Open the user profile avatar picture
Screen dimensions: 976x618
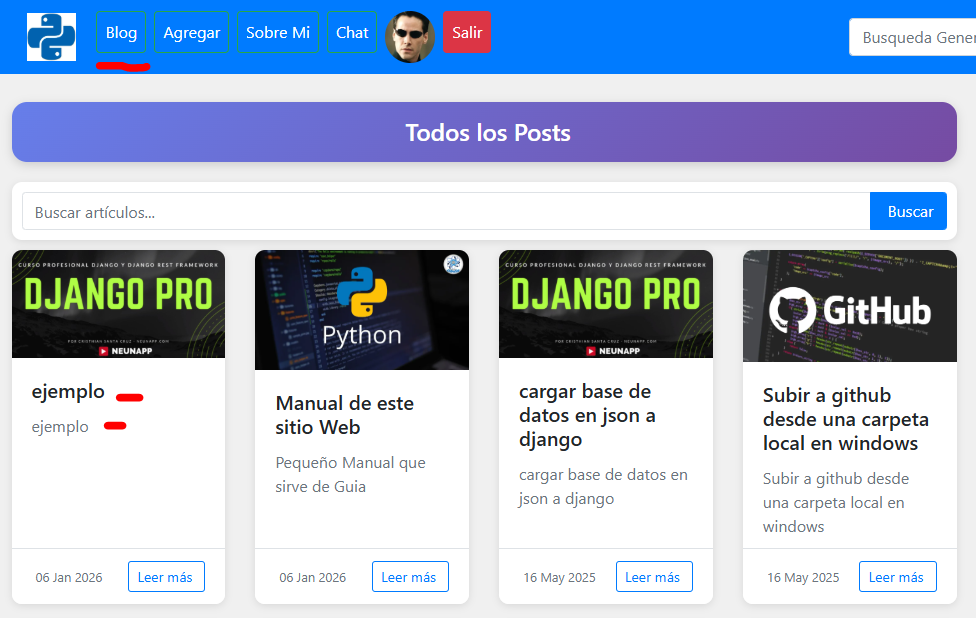pos(410,37)
